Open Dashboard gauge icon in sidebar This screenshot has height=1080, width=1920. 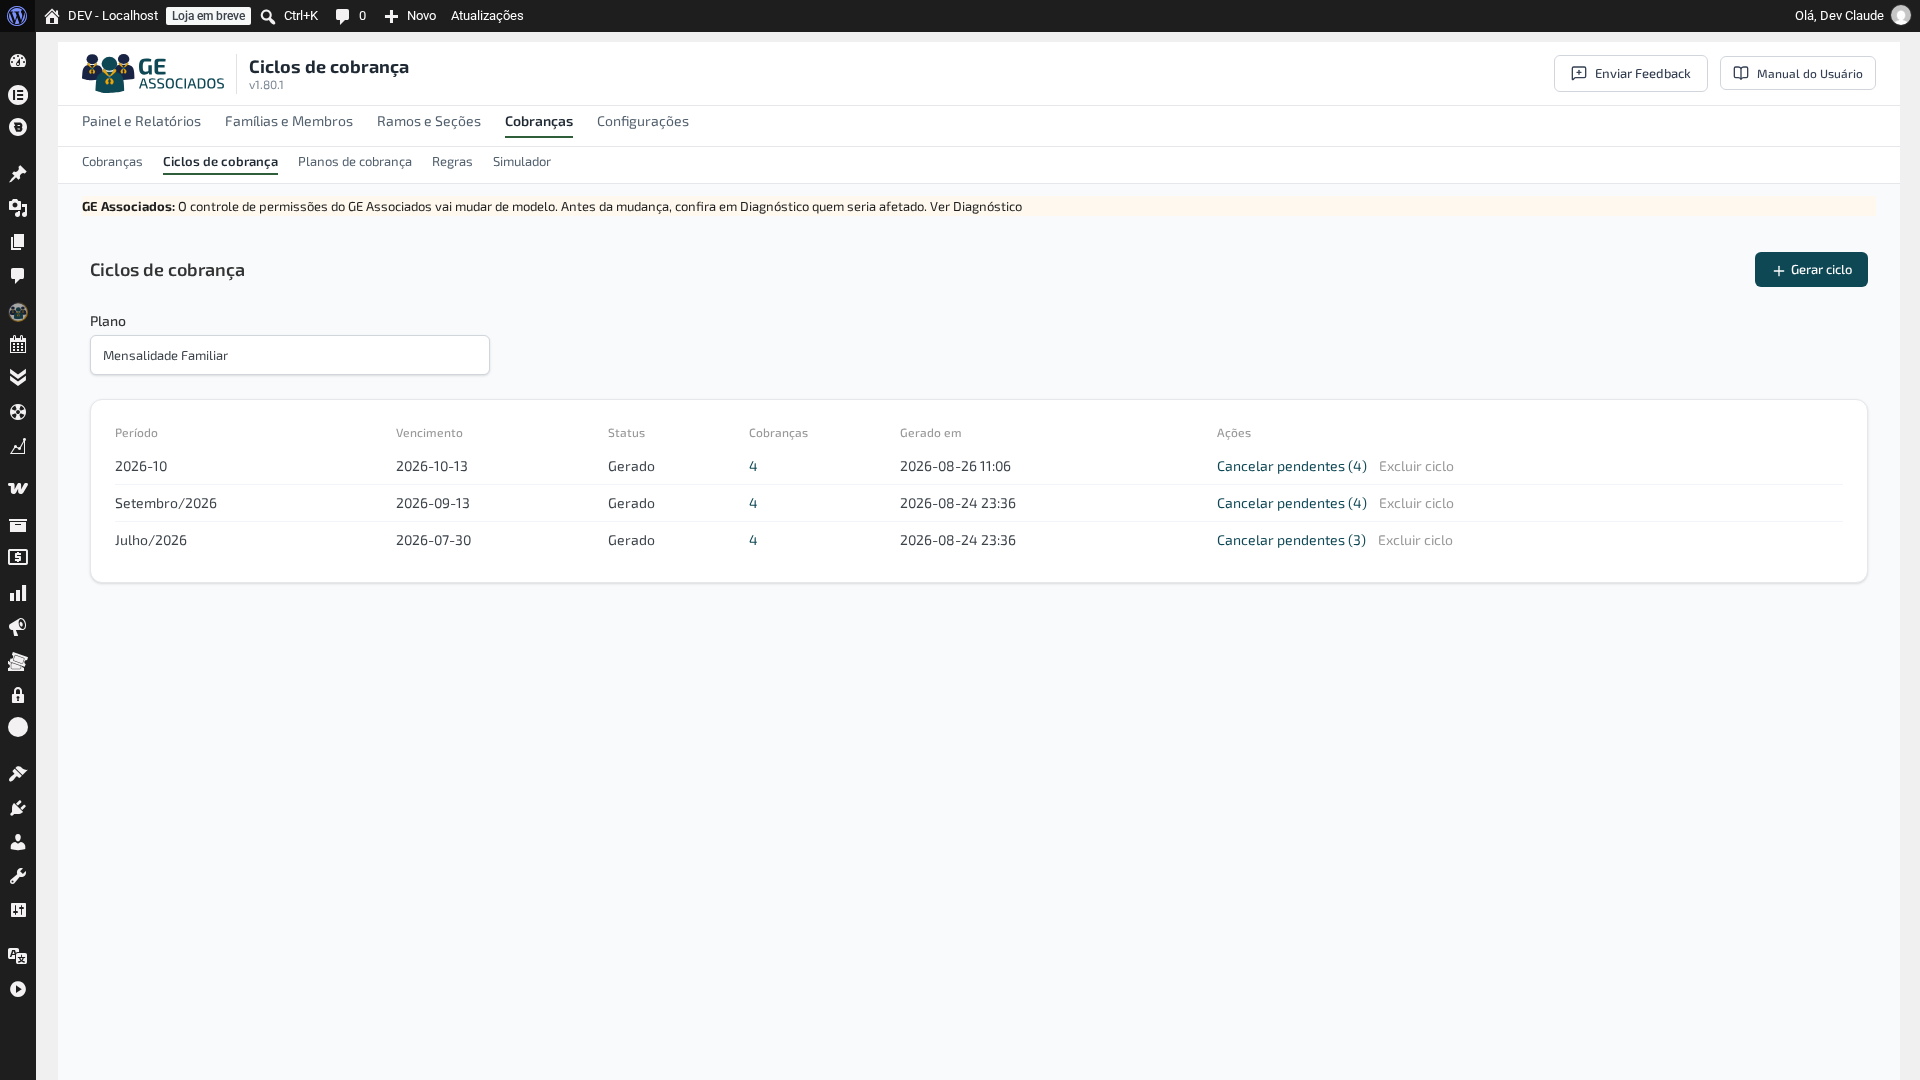[x=18, y=61]
